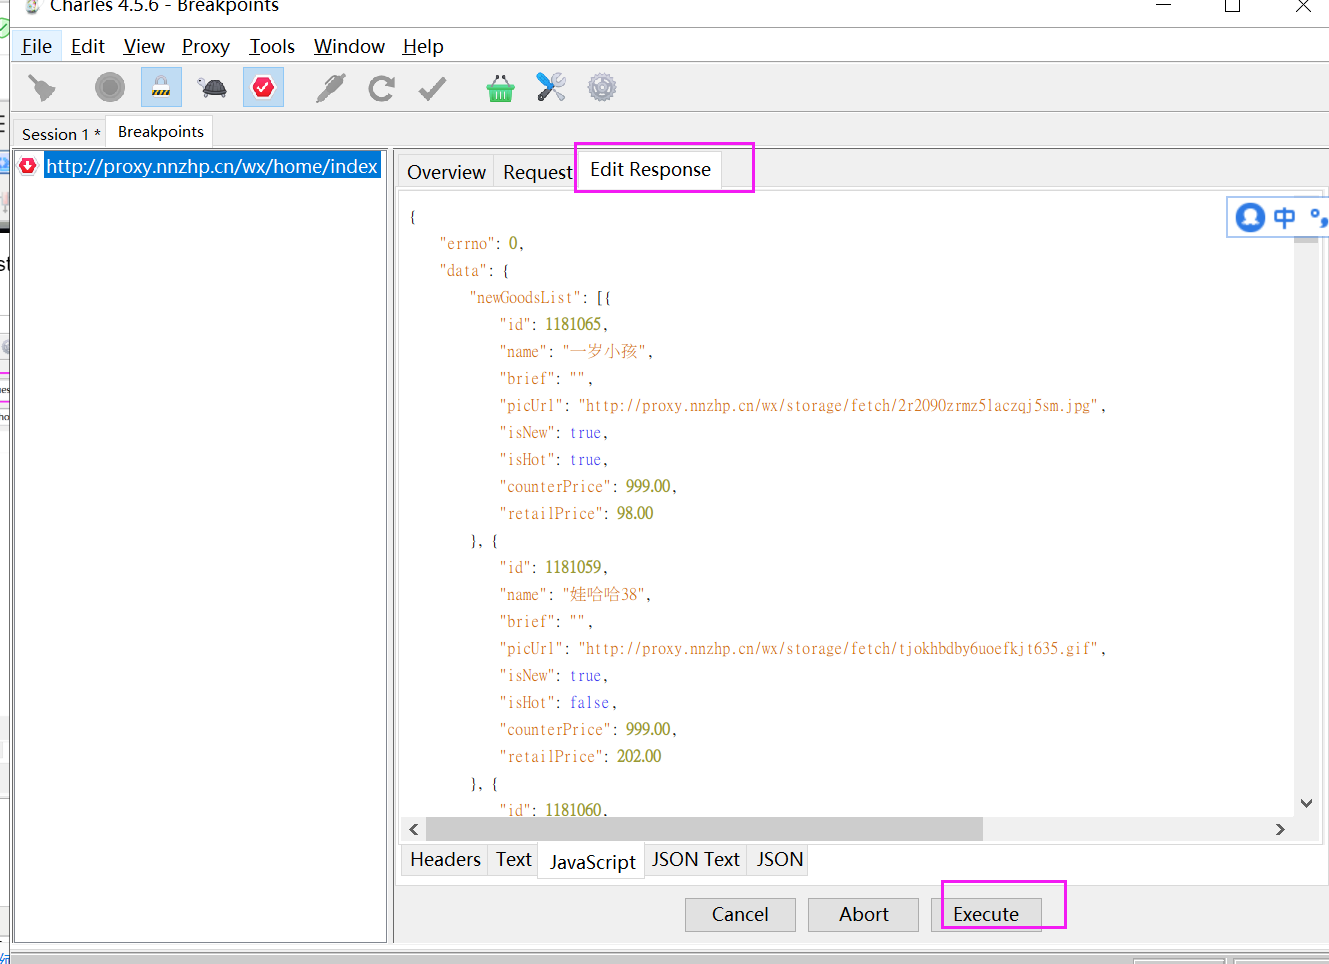This screenshot has height=964, width=1329.
Task: Click the "name": "一岁小孩" line
Action: (576, 352)
